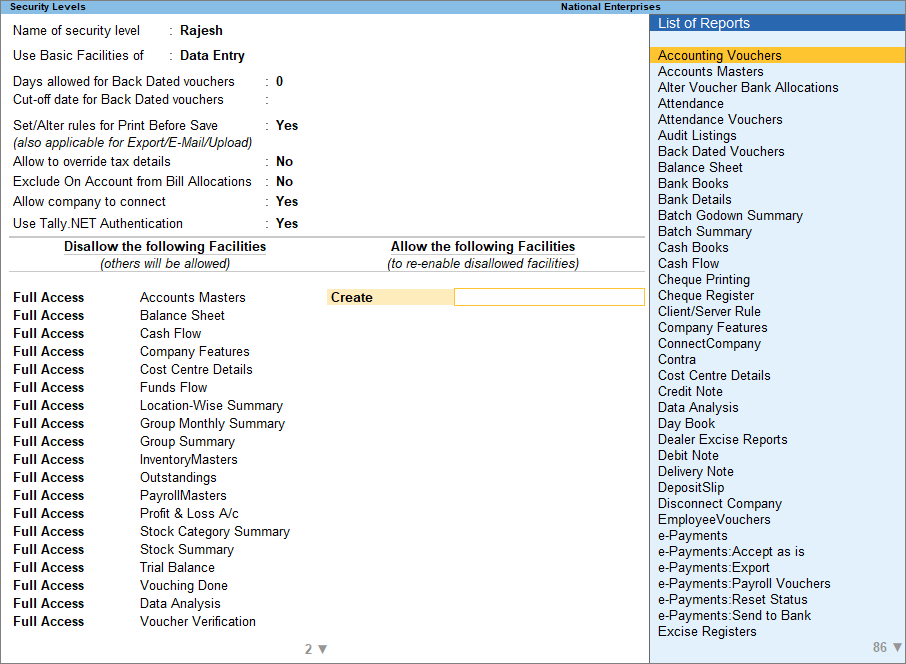Image resolution: width=906 pixels, height=664 pixels.
Task: Pick Cheque Printing from List of Reports
Action: click(703, 279)
